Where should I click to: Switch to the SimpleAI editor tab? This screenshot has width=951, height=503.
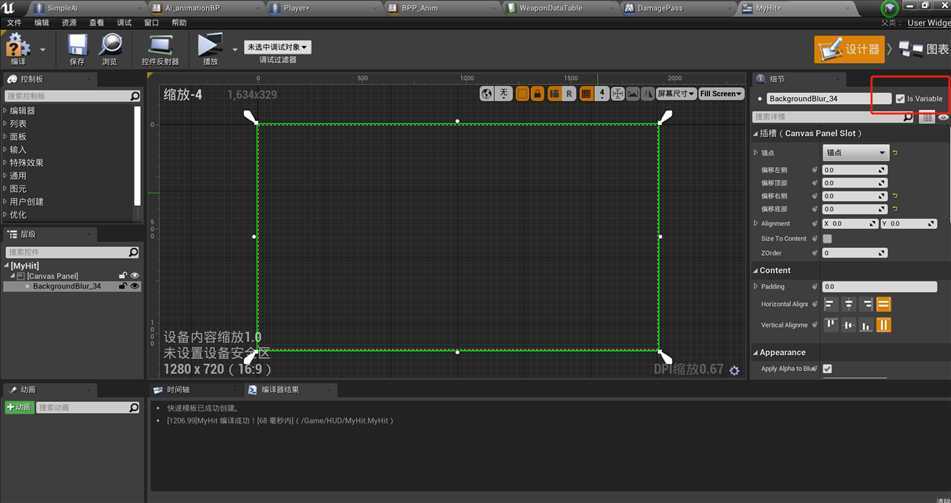click(x=86, y=8)
